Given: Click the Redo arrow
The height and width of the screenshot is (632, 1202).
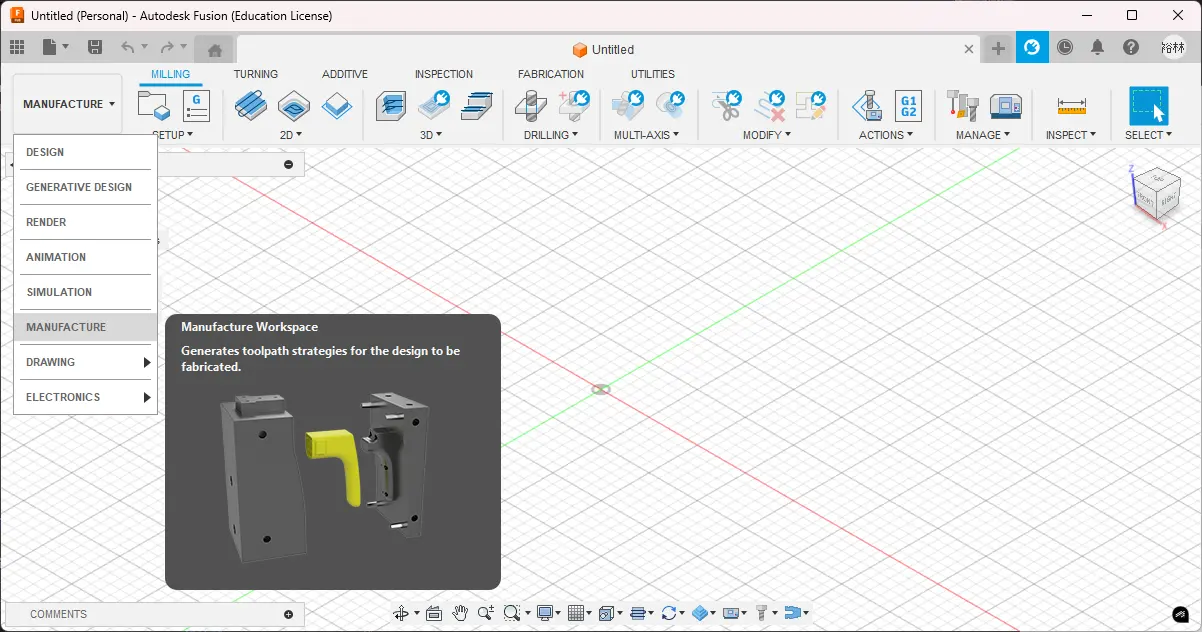Looking at the screenshot, I should 167,47.
